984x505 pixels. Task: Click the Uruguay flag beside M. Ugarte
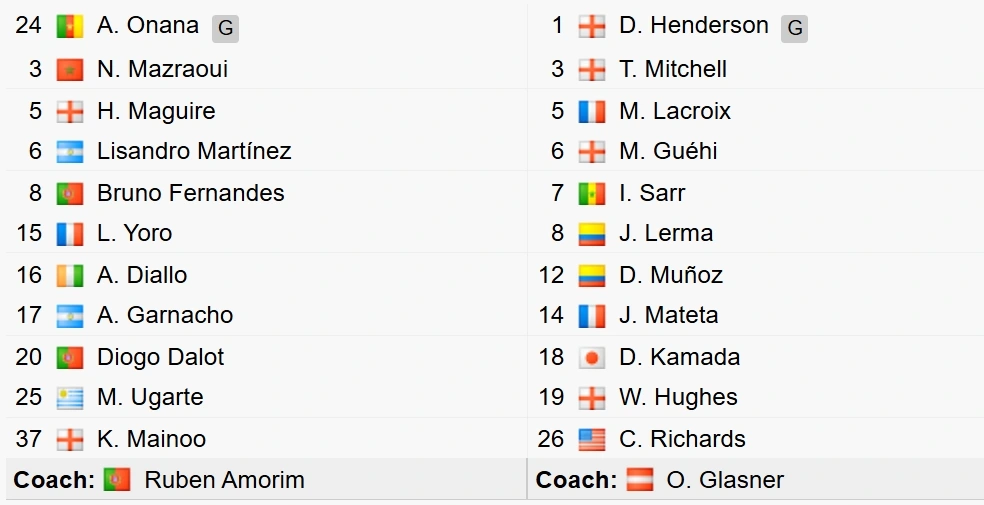70,398
